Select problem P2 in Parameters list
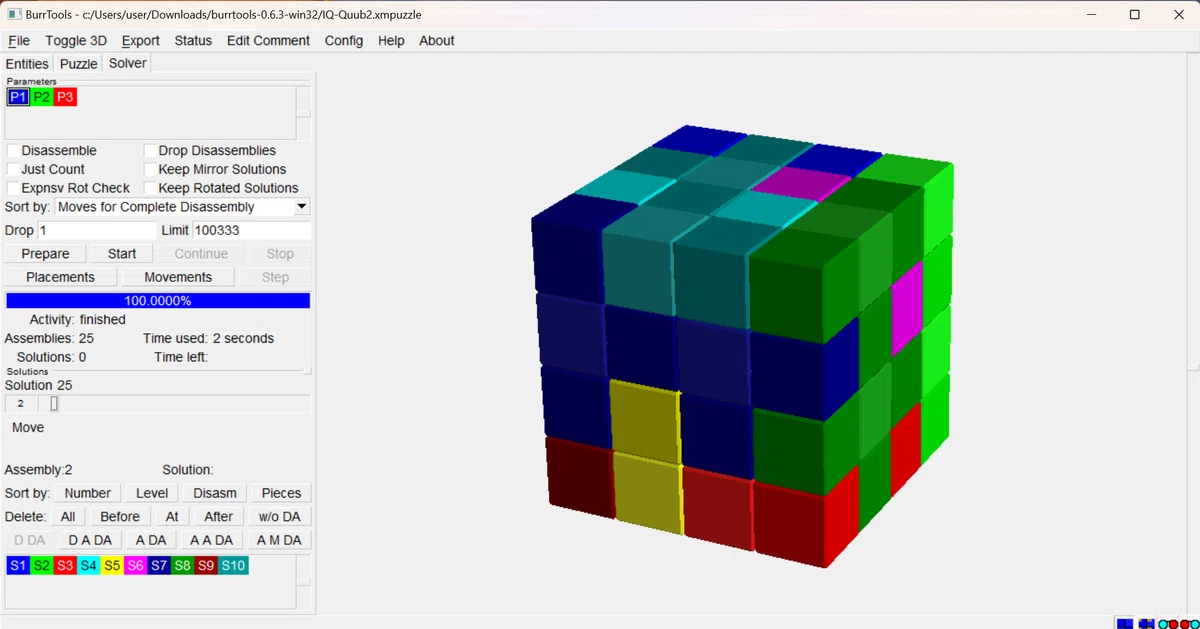The height and width of the screenshot is (629, 1200). click(x=41, y=97)
